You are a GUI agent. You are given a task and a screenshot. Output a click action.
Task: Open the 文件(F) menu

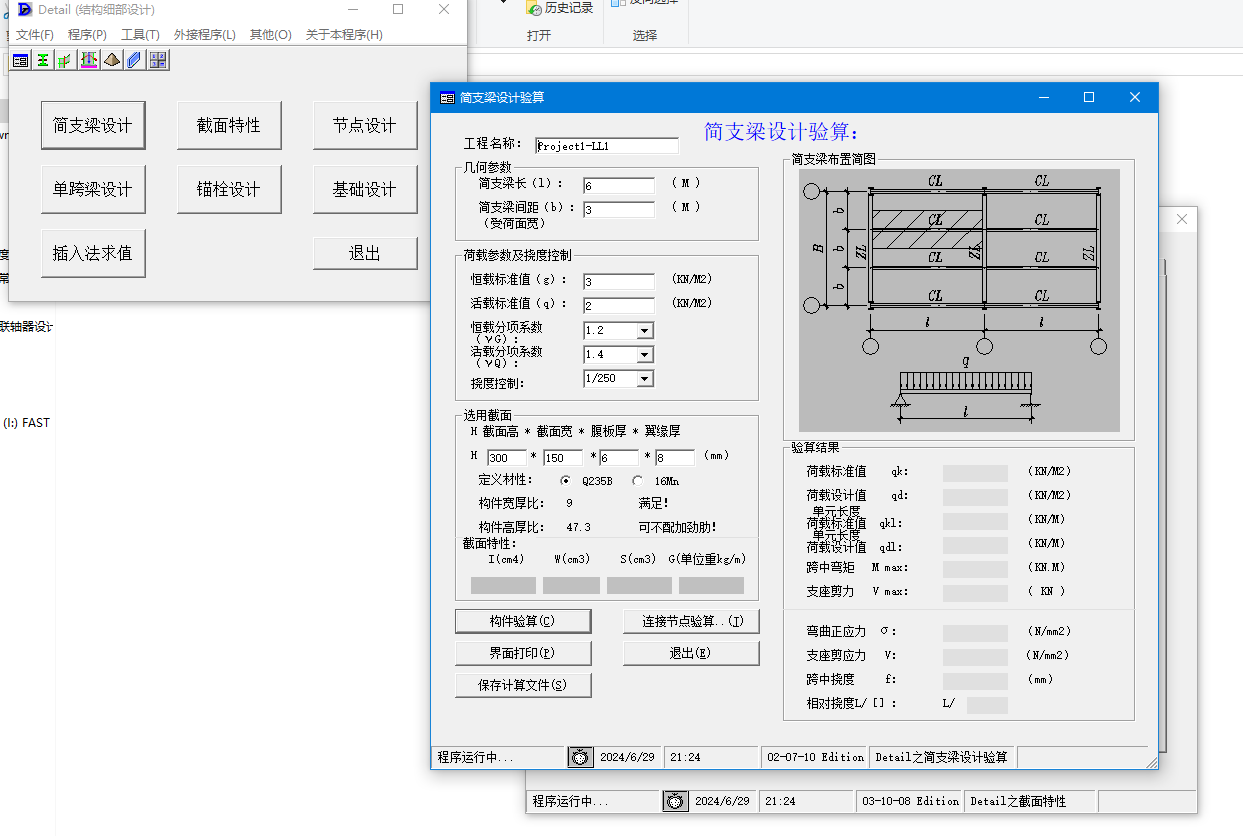(x=35, y=33)
